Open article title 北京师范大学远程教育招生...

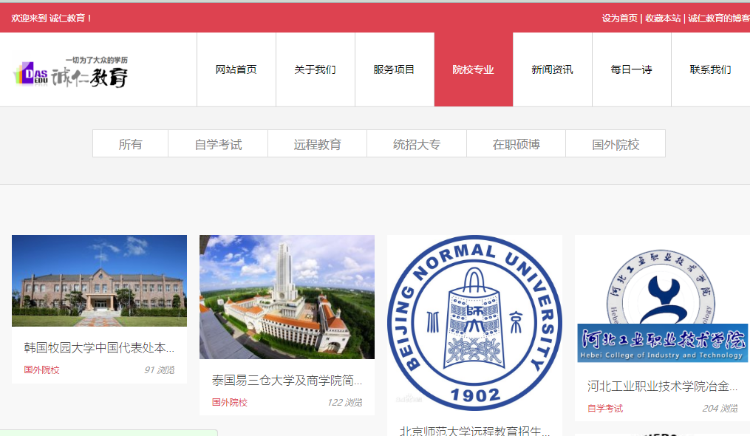474,431
